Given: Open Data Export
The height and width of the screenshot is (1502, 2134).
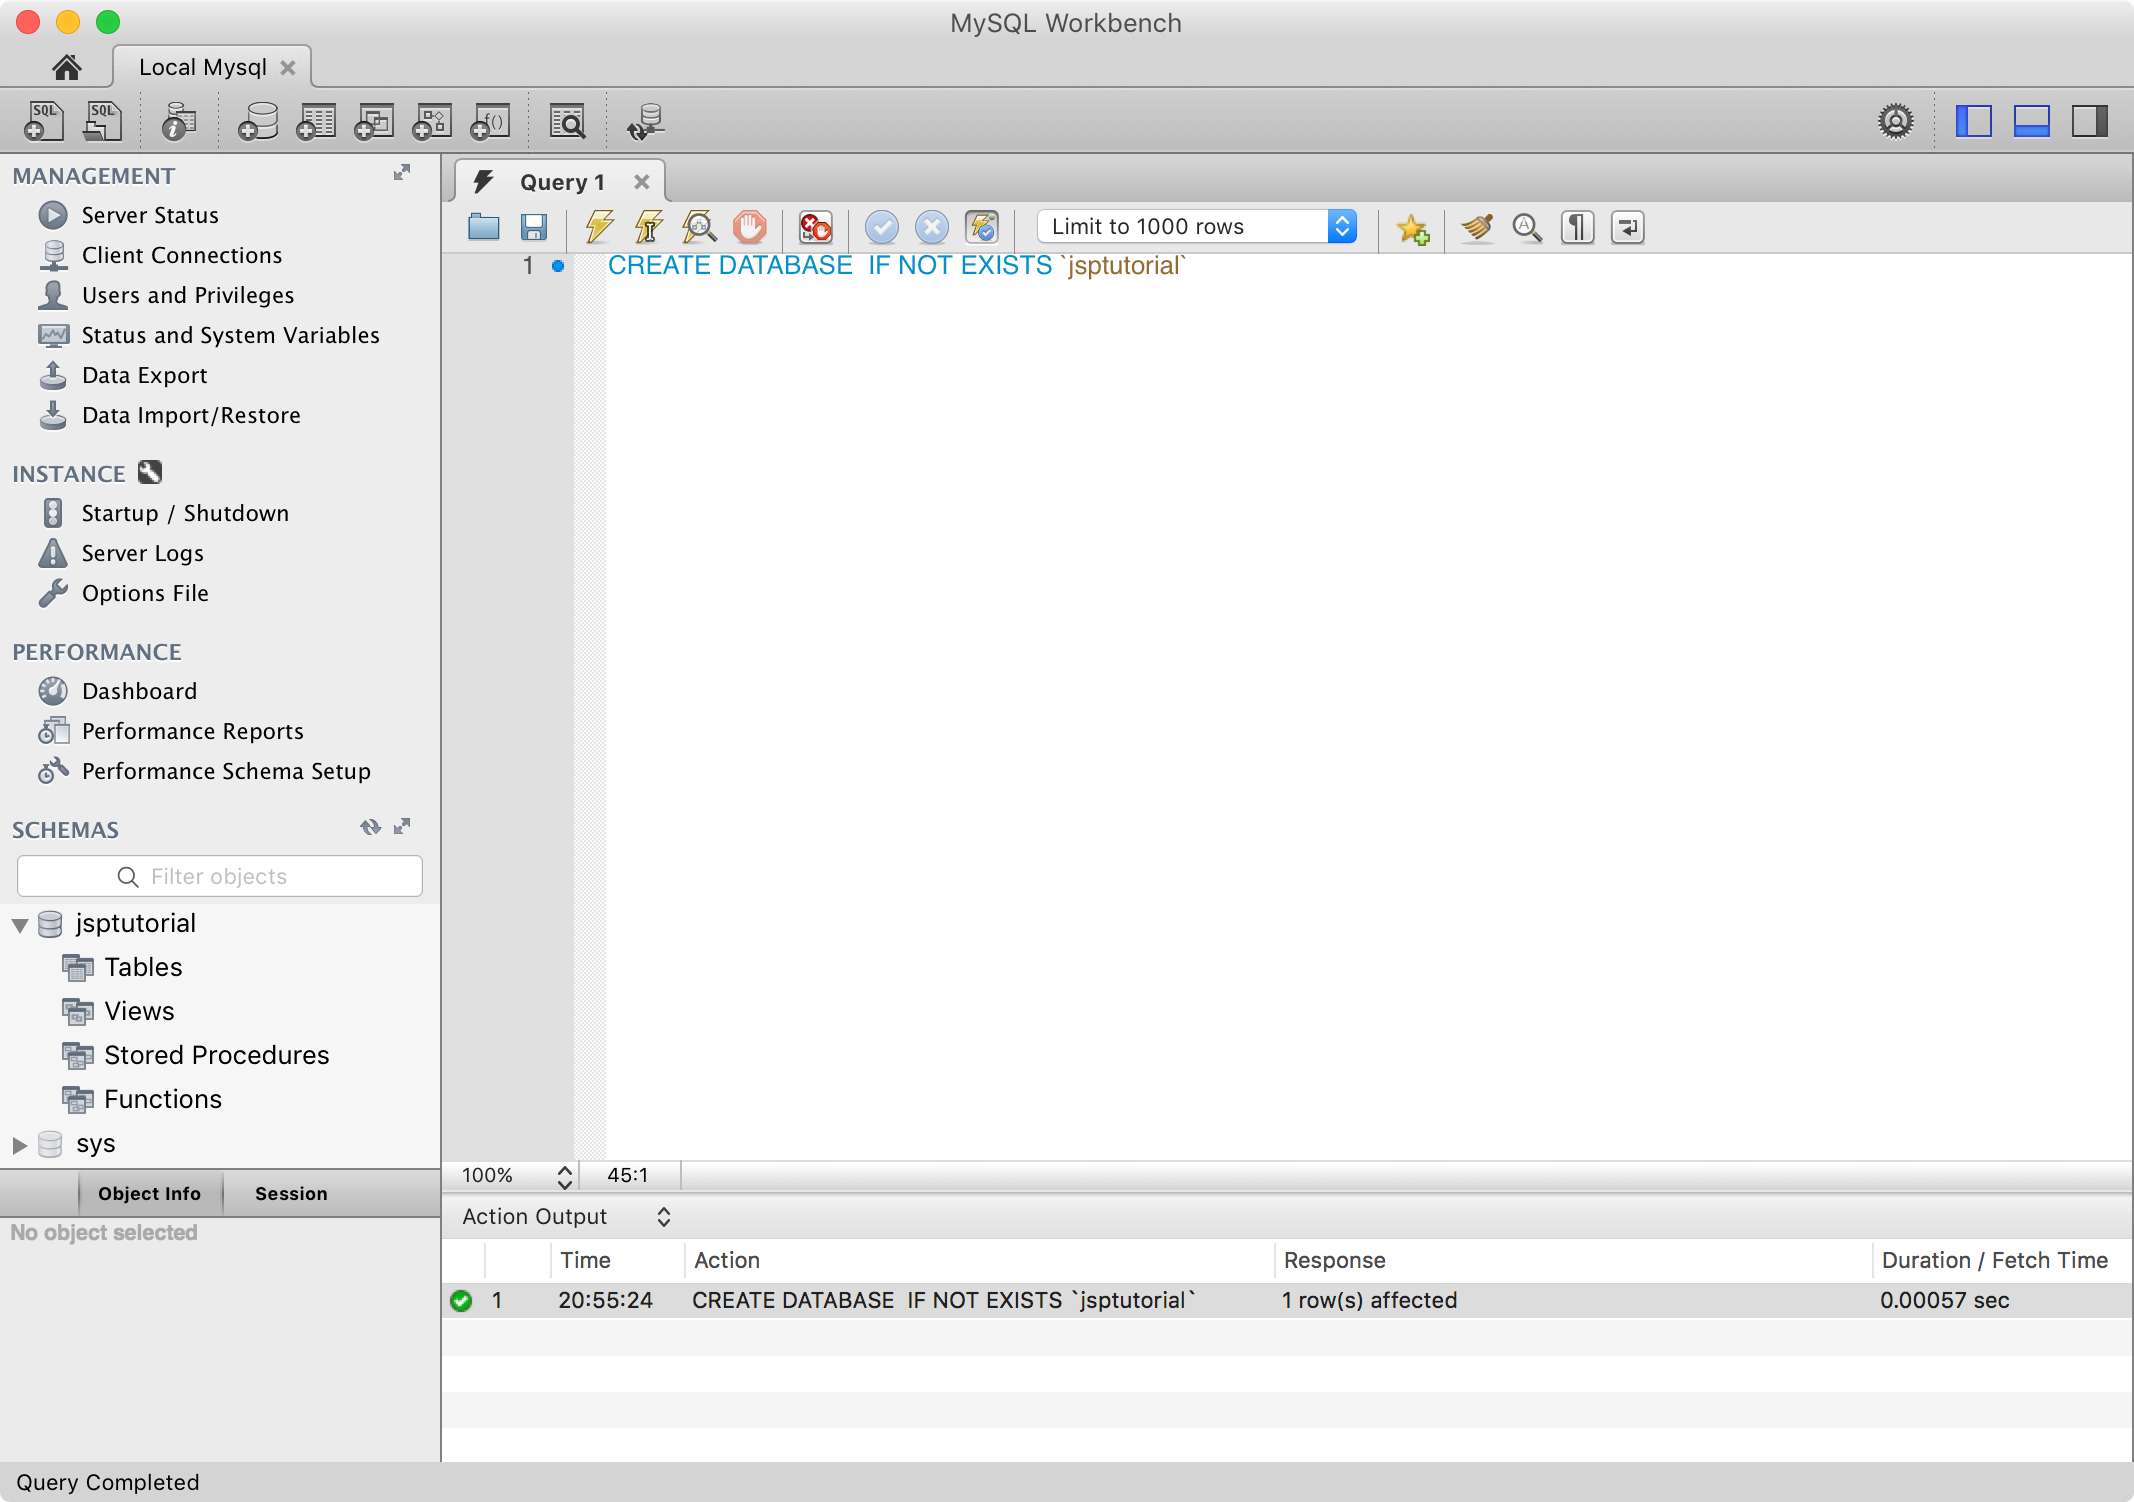Looking at the screenshot, I should coord(145,375).
